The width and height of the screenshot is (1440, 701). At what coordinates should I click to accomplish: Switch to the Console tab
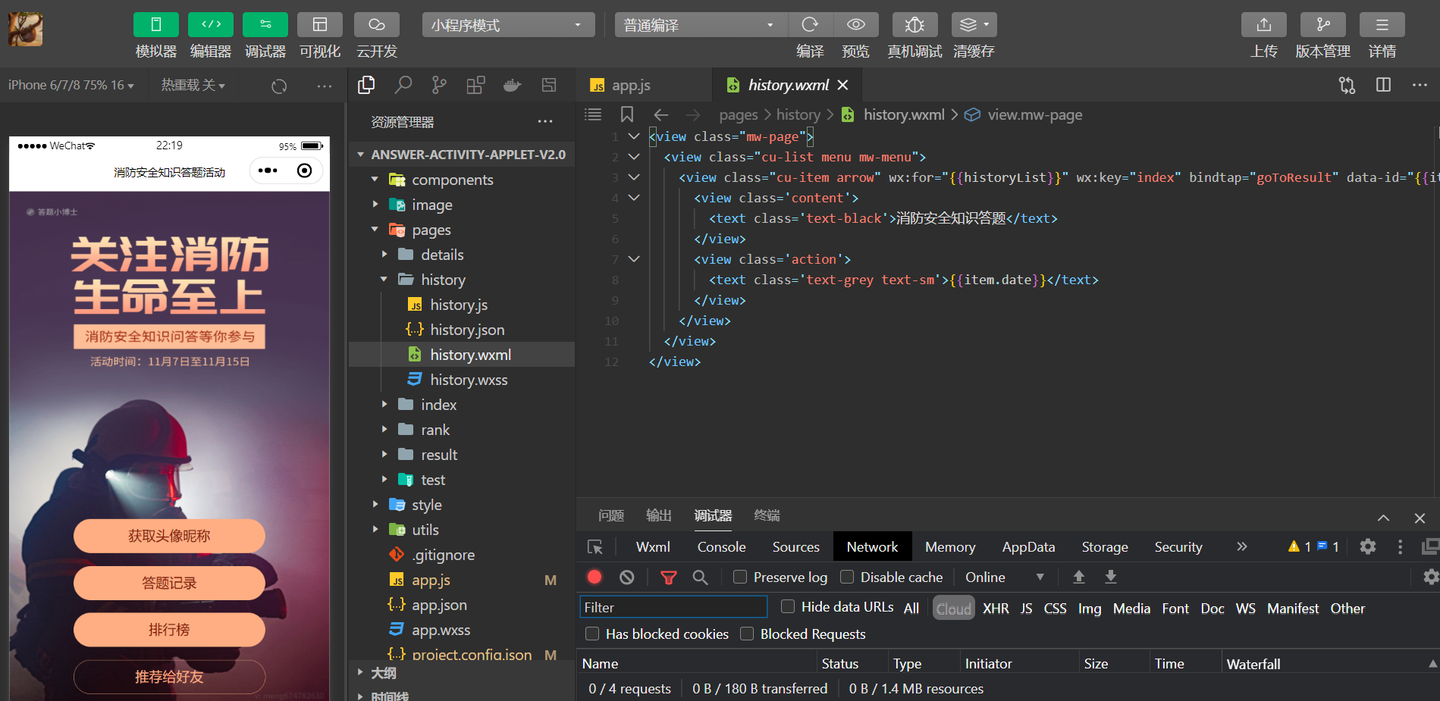click(x=721, y=547)
